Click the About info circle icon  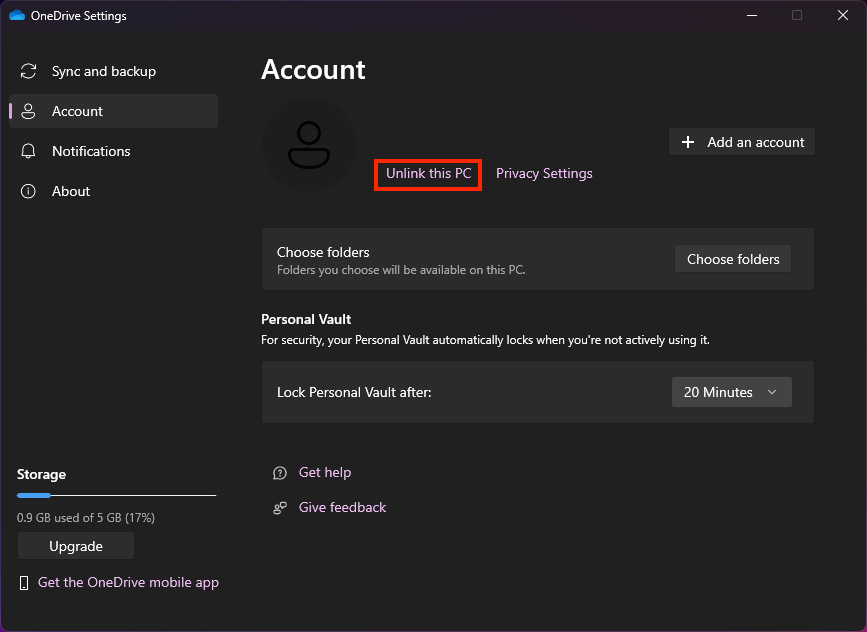[x=28, y=191]
